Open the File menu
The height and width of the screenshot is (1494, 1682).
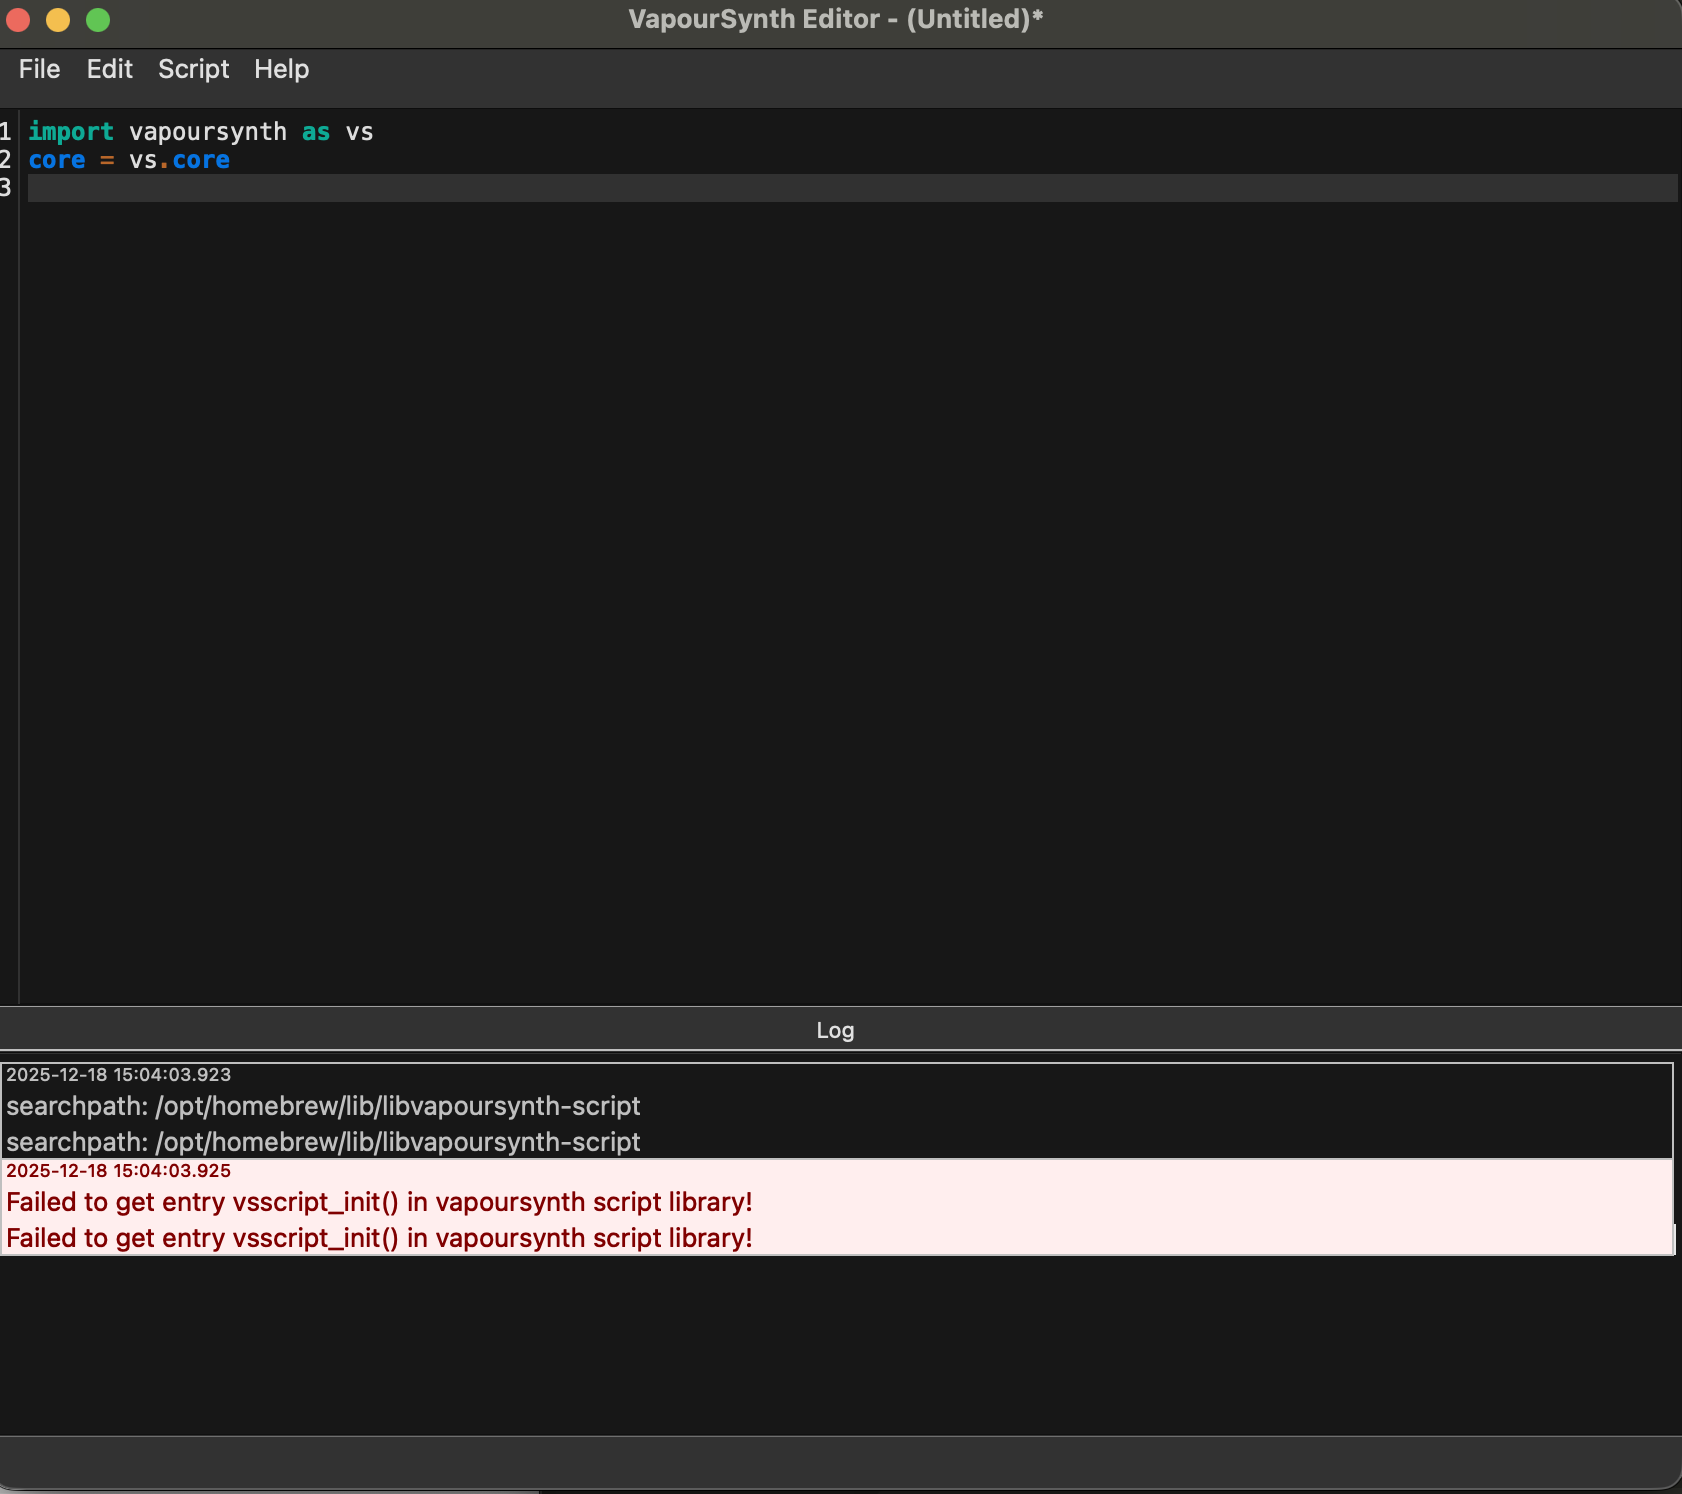(x=39, y=69)
